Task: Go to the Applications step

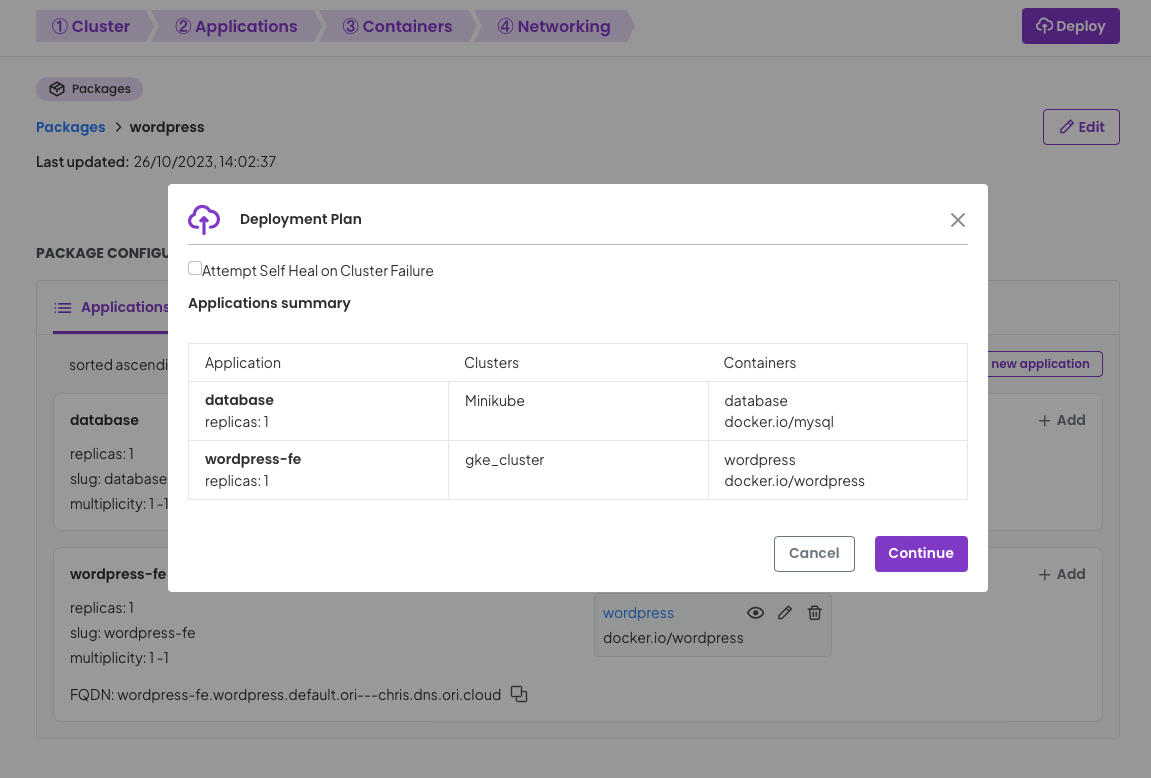Action: [236, 26]
